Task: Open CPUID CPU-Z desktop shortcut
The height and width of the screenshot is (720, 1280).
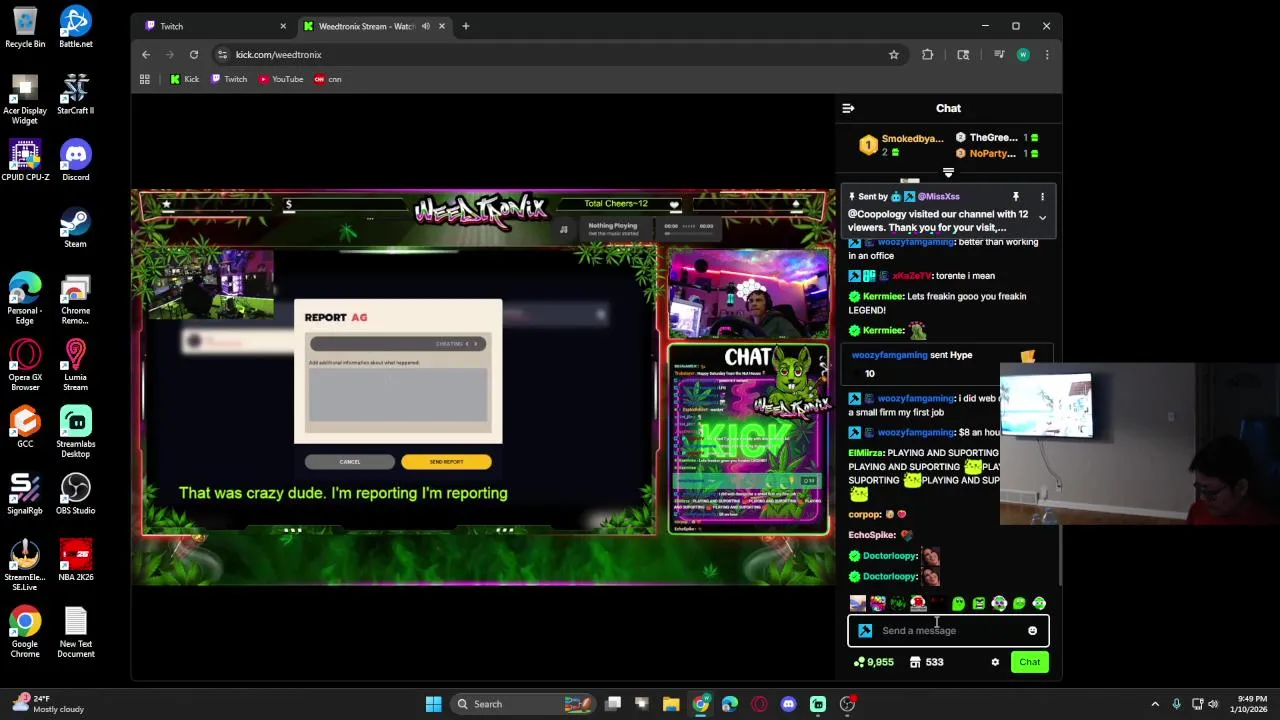Action: tap(25, 160)
